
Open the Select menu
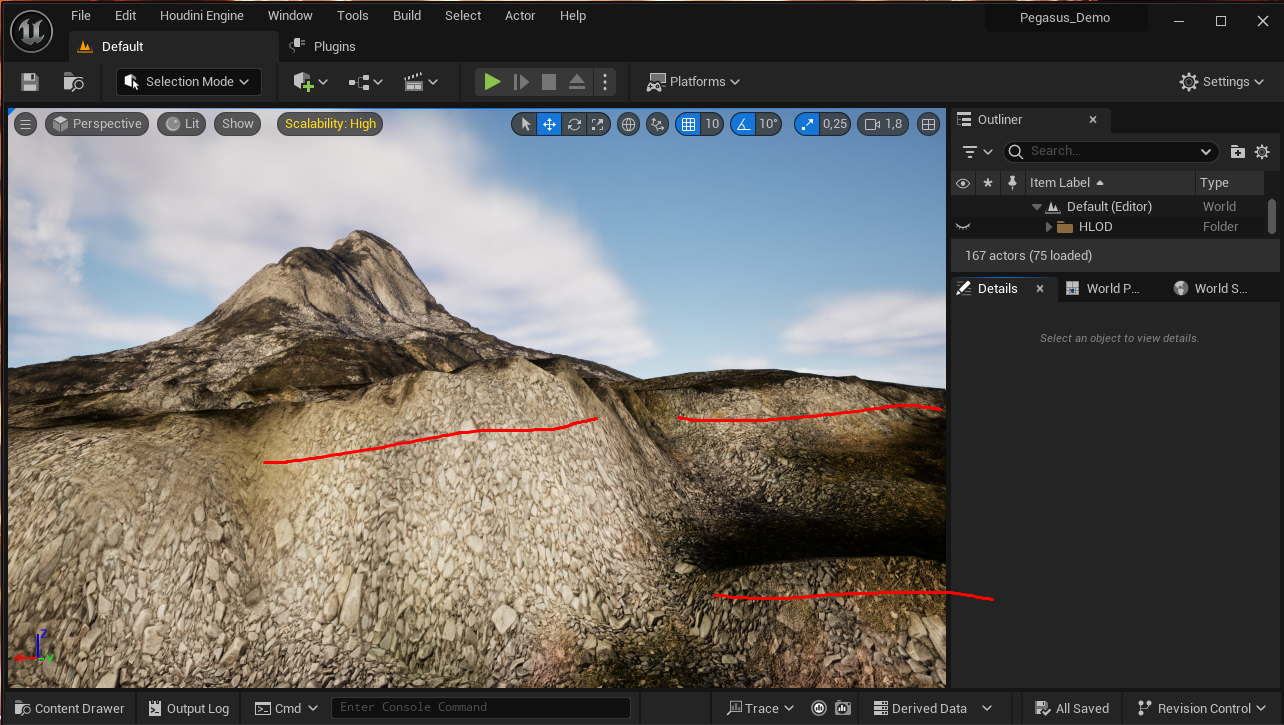point(463,16)
